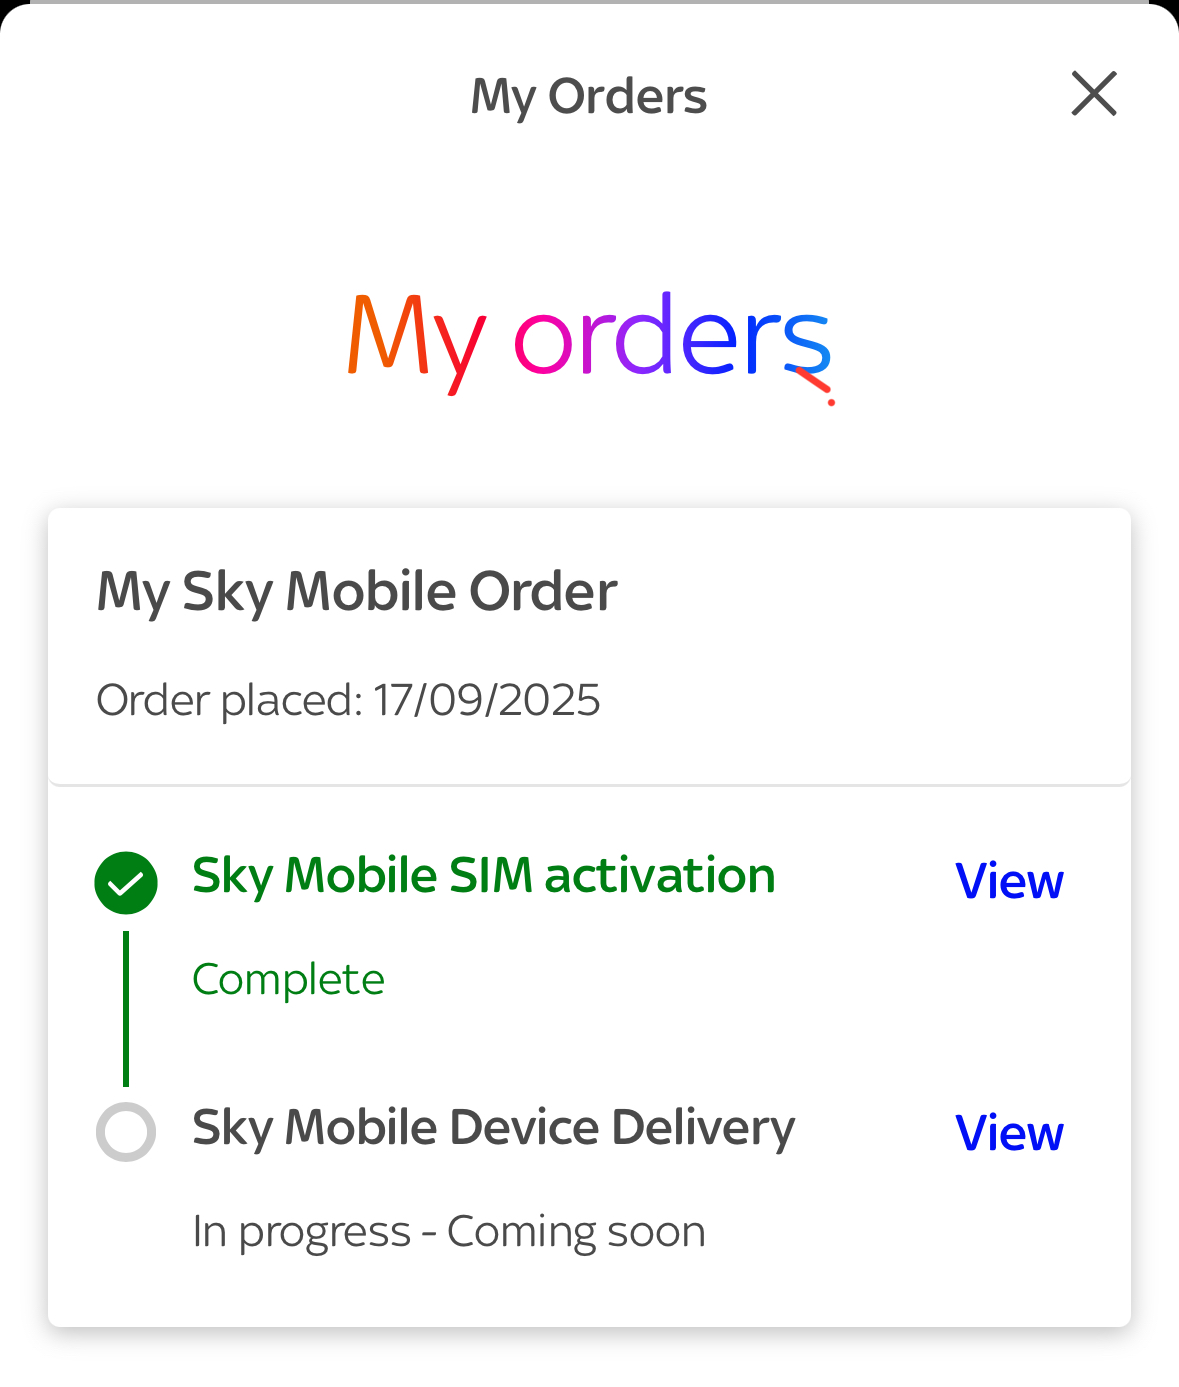Tap the empty circle Device Delivery icon

[x=126, y=1132]
